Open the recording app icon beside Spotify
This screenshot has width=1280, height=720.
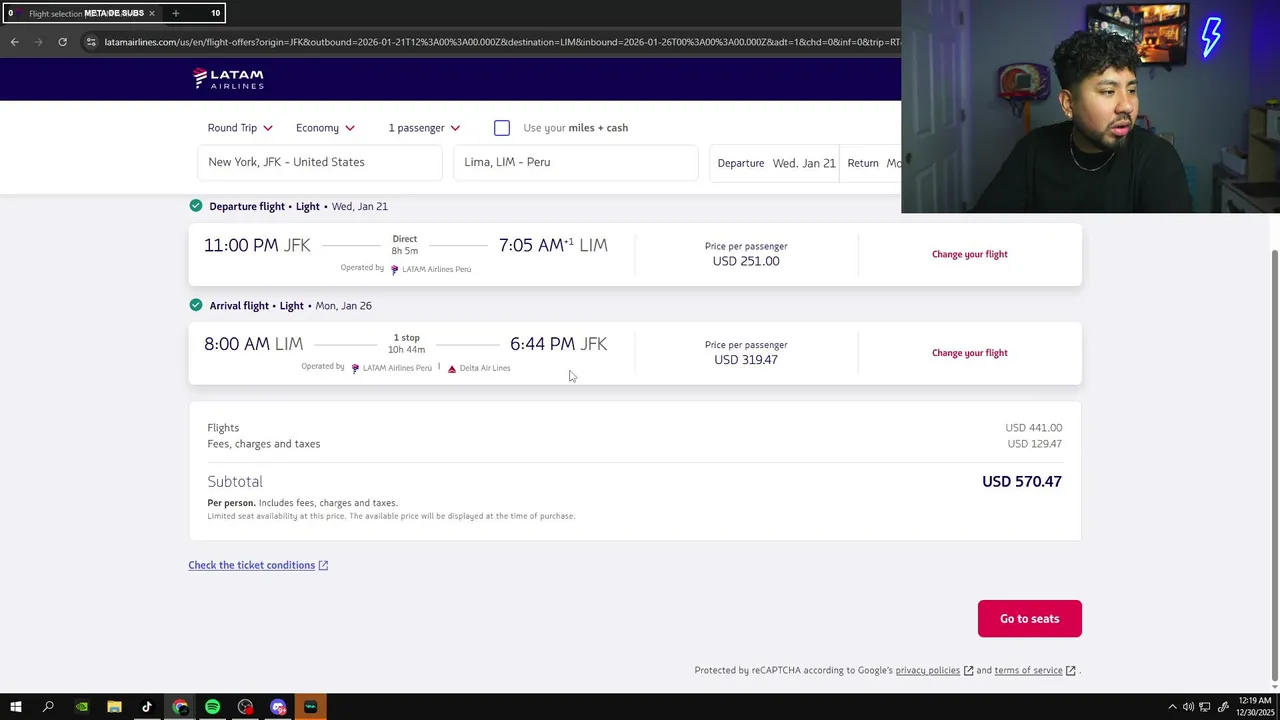click(245, 707)
